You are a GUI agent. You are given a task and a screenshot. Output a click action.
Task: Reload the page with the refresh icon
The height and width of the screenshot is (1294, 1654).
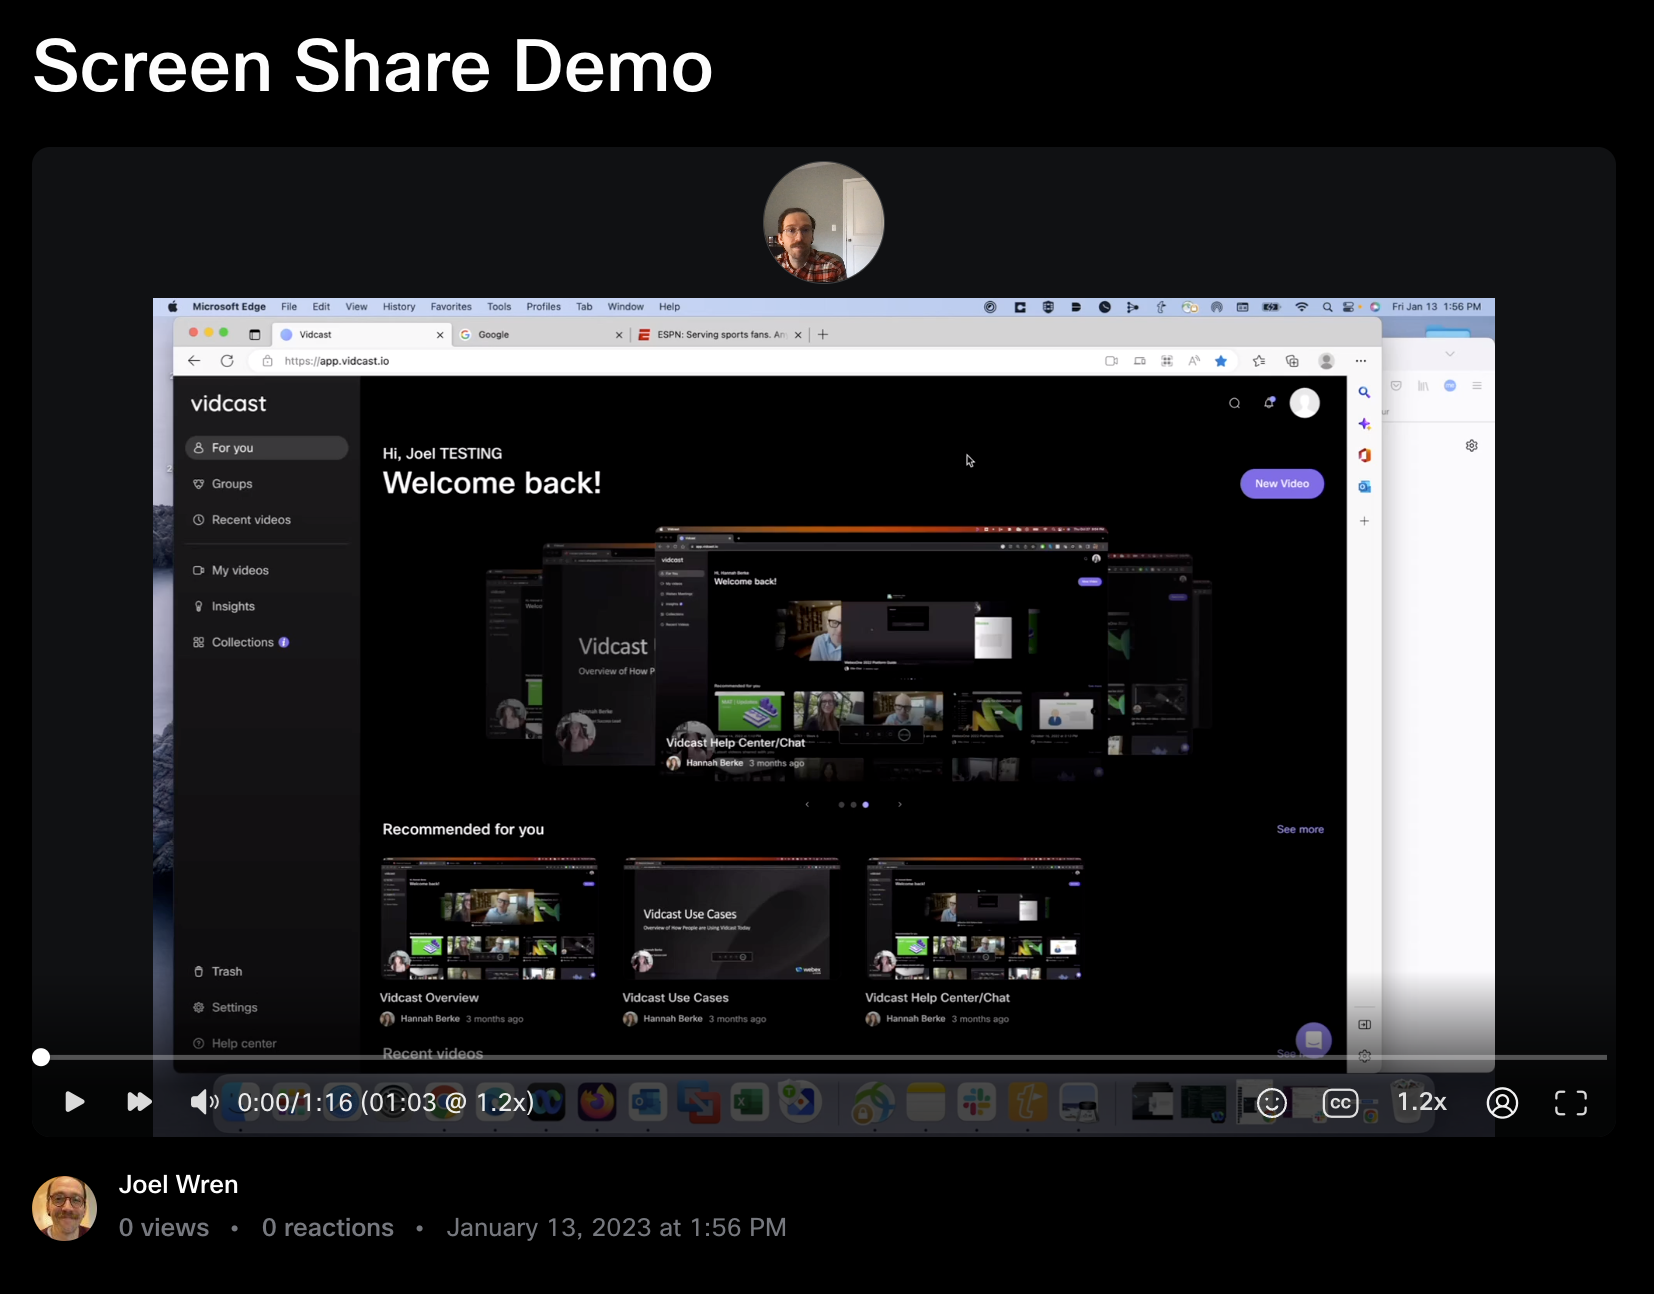pyautogui.click(x=227, y=361)
